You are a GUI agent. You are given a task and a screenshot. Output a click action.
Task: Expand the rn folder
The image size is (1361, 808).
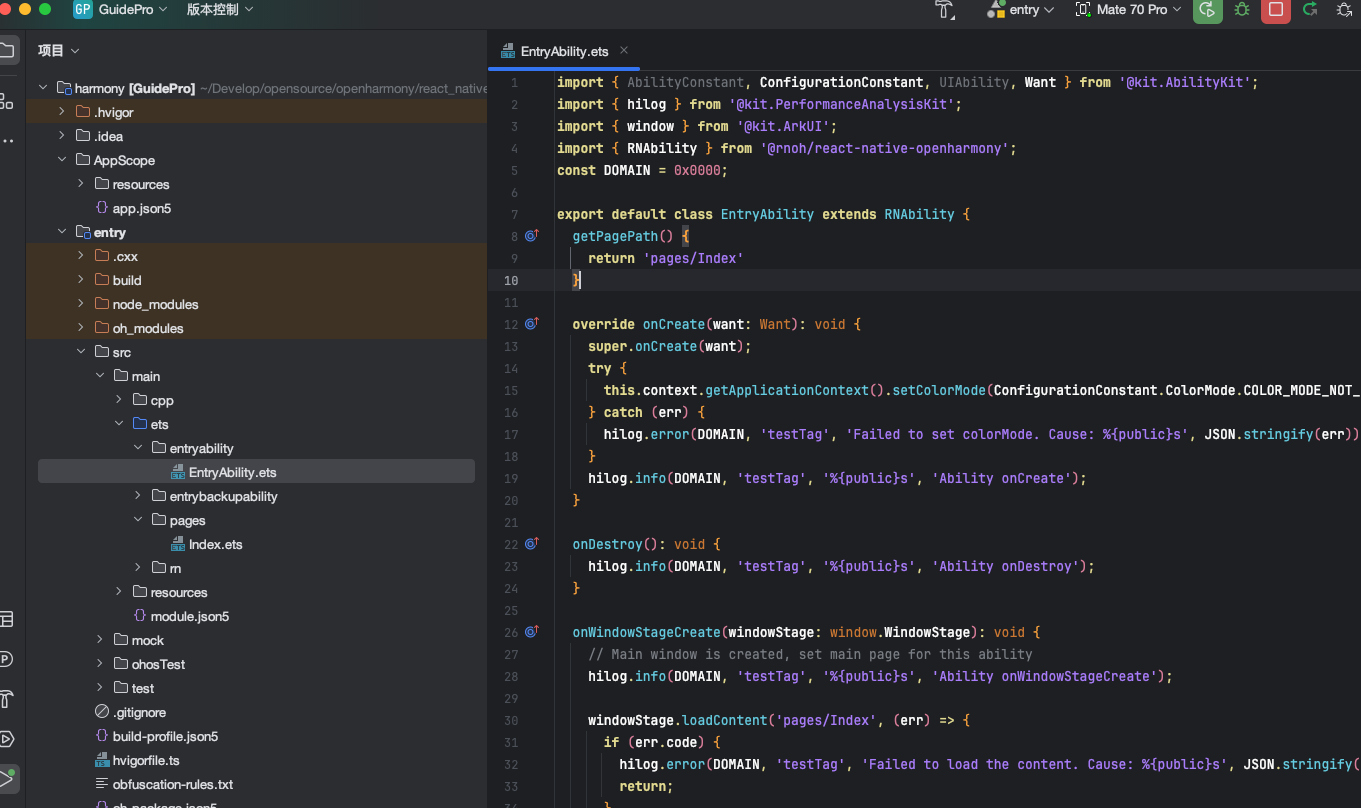coord(138,568)
